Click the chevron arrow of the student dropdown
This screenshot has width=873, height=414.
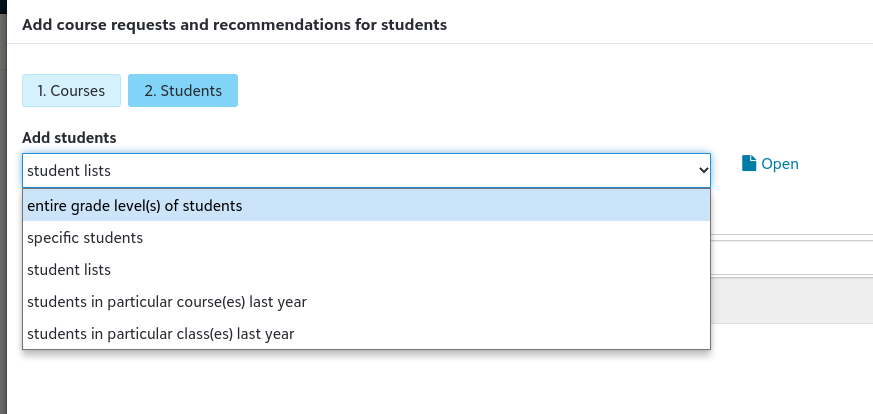[x=703, y=171]
